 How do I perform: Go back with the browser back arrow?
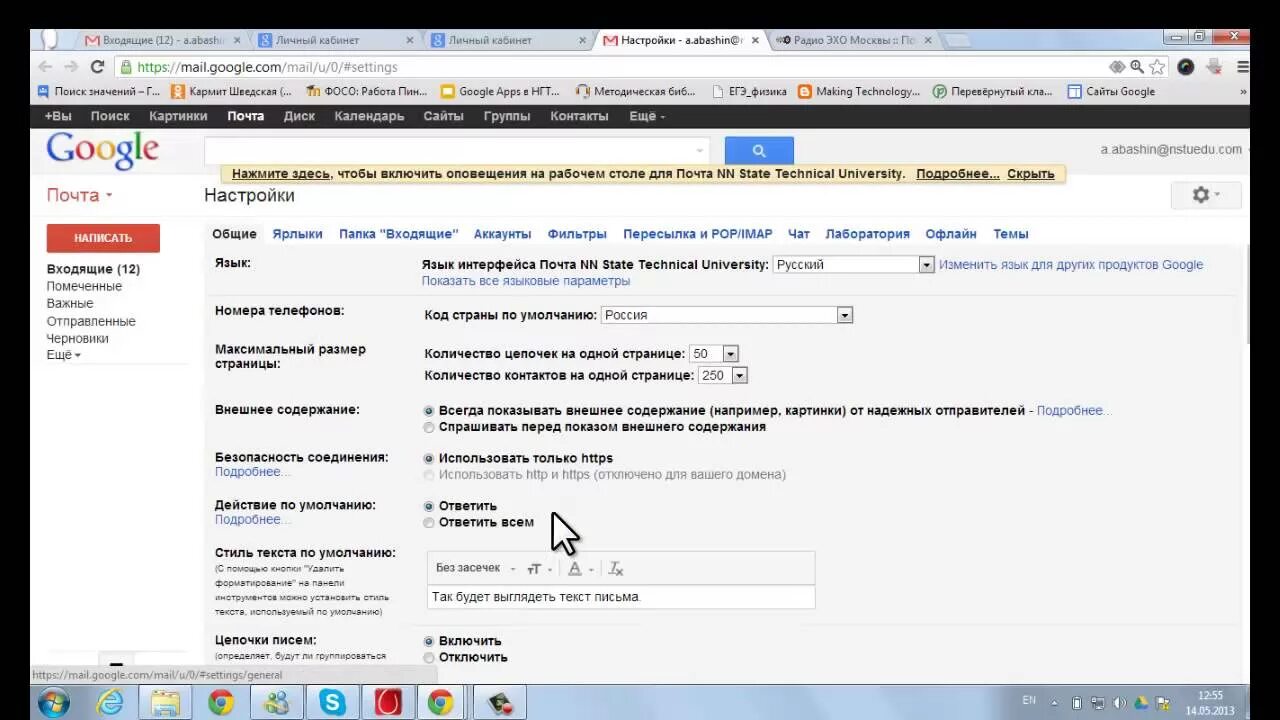[x=45, y=67]
